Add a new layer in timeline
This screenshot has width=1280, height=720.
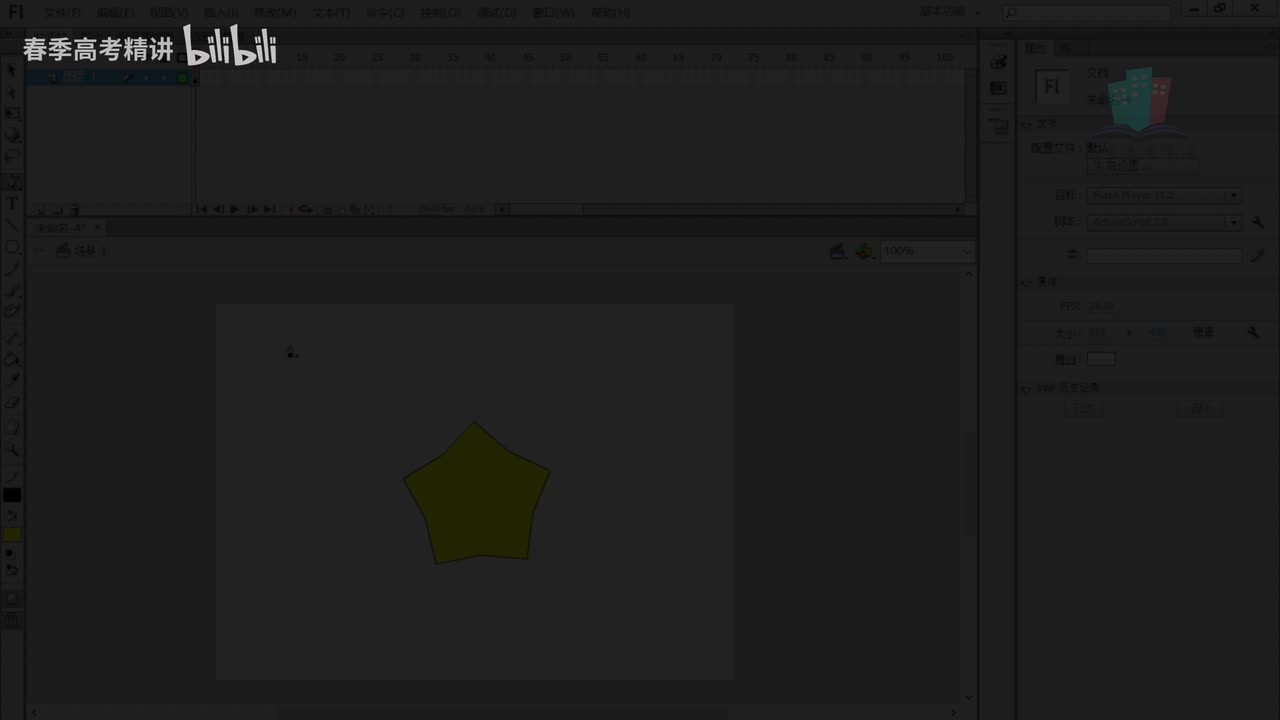tap(39, 210)
